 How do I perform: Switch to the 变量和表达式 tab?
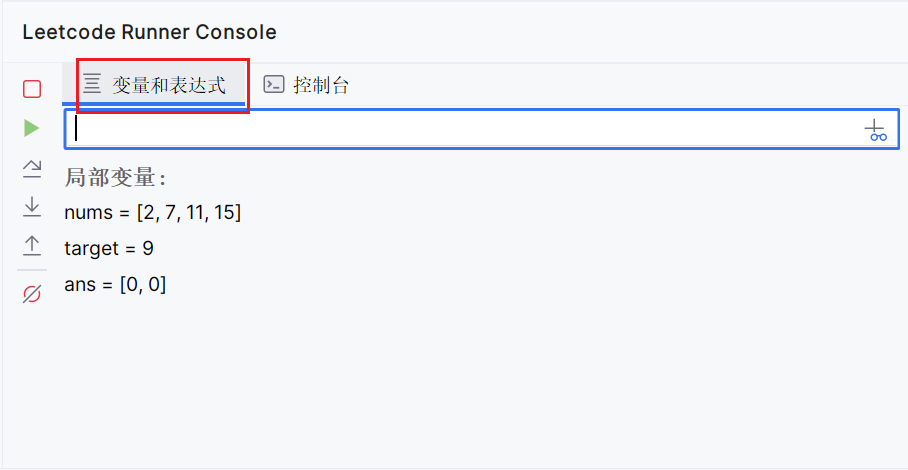pyautogui.click(x=154, y=85)
